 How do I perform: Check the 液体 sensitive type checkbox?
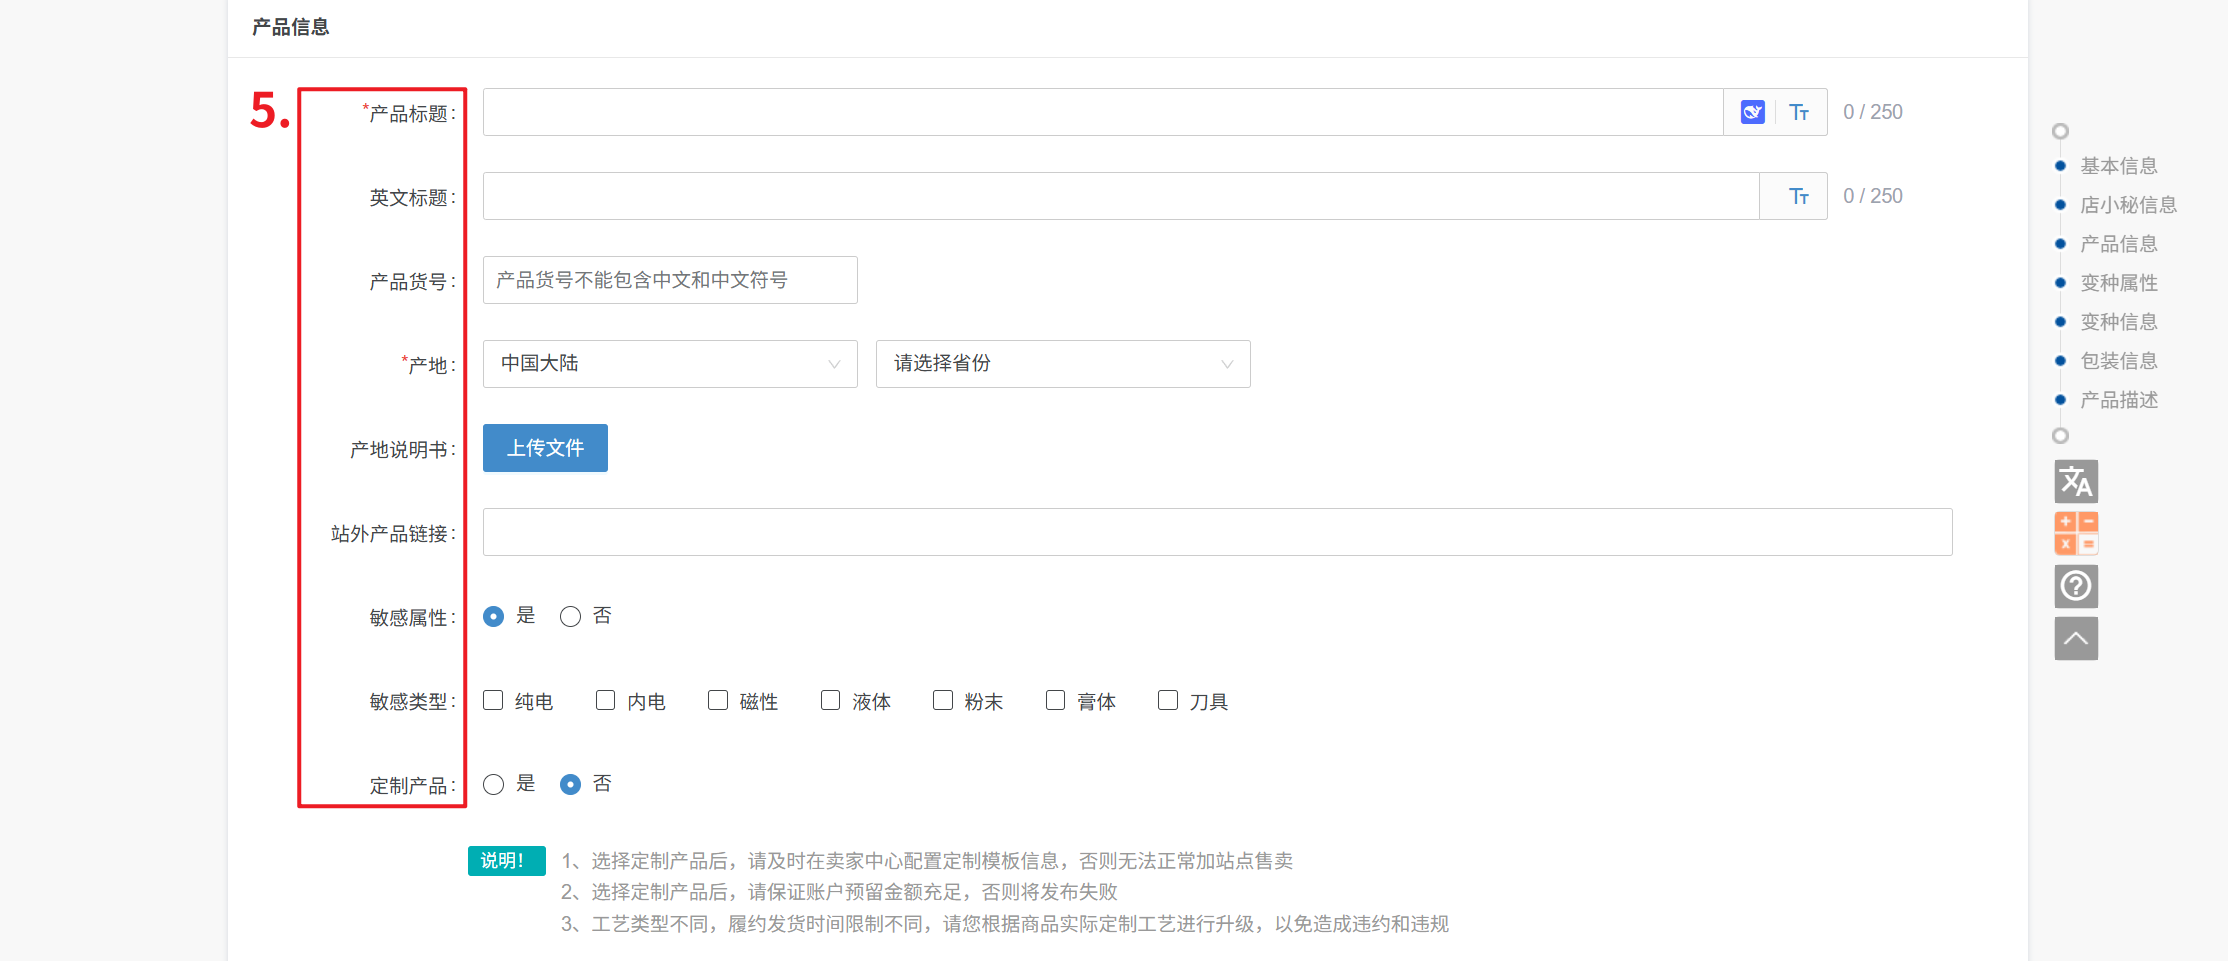[x=830, y=700]
